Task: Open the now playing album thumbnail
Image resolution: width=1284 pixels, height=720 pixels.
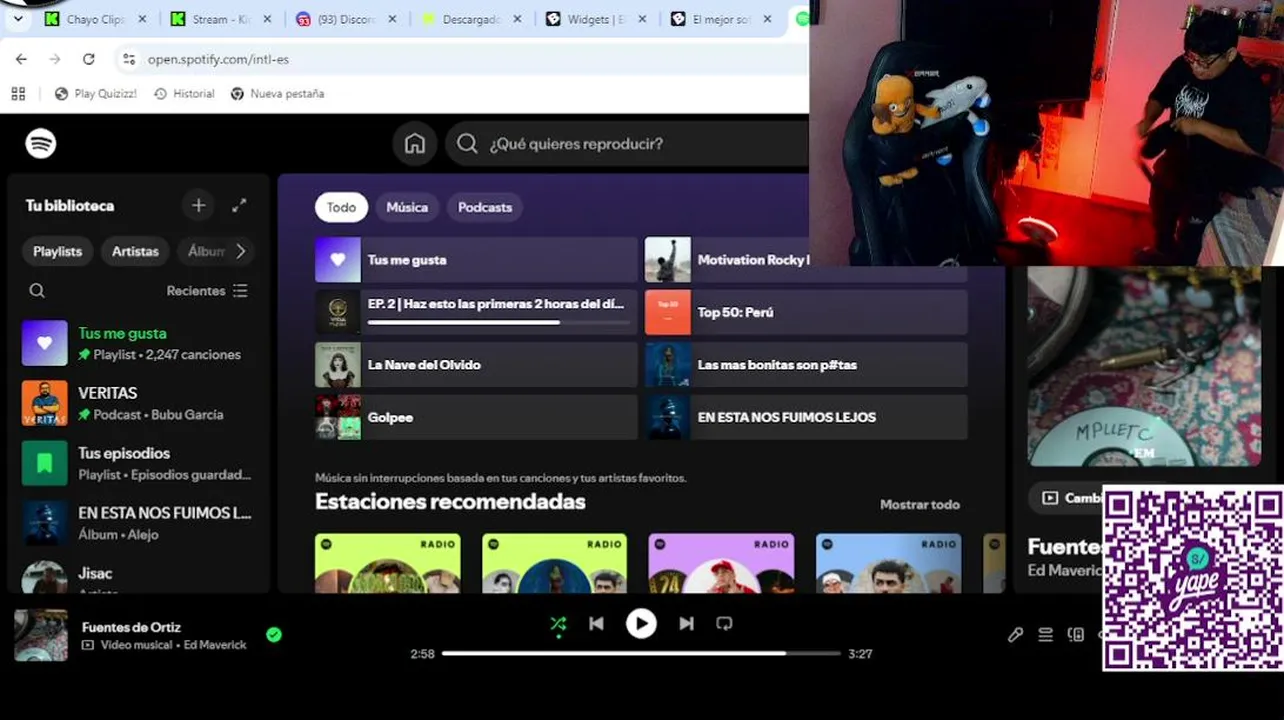Action: 41,635
